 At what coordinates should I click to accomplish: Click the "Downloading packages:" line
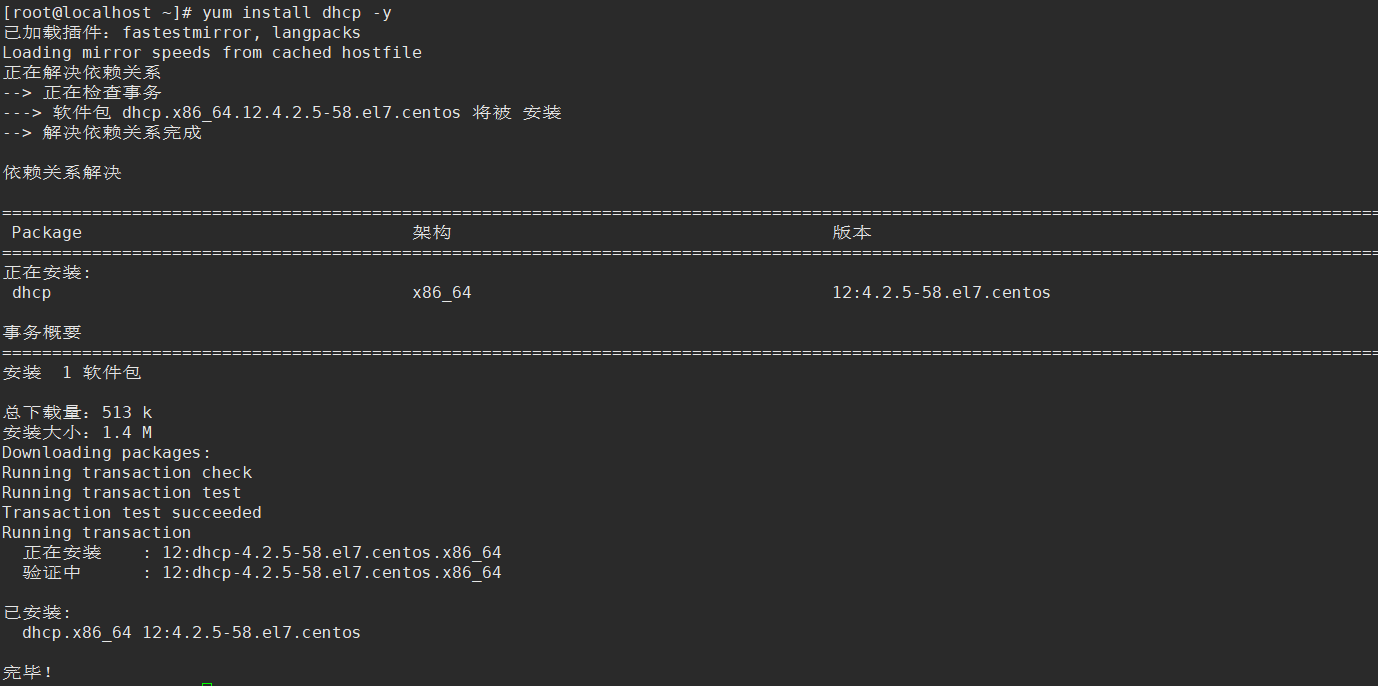coord(107,452)
